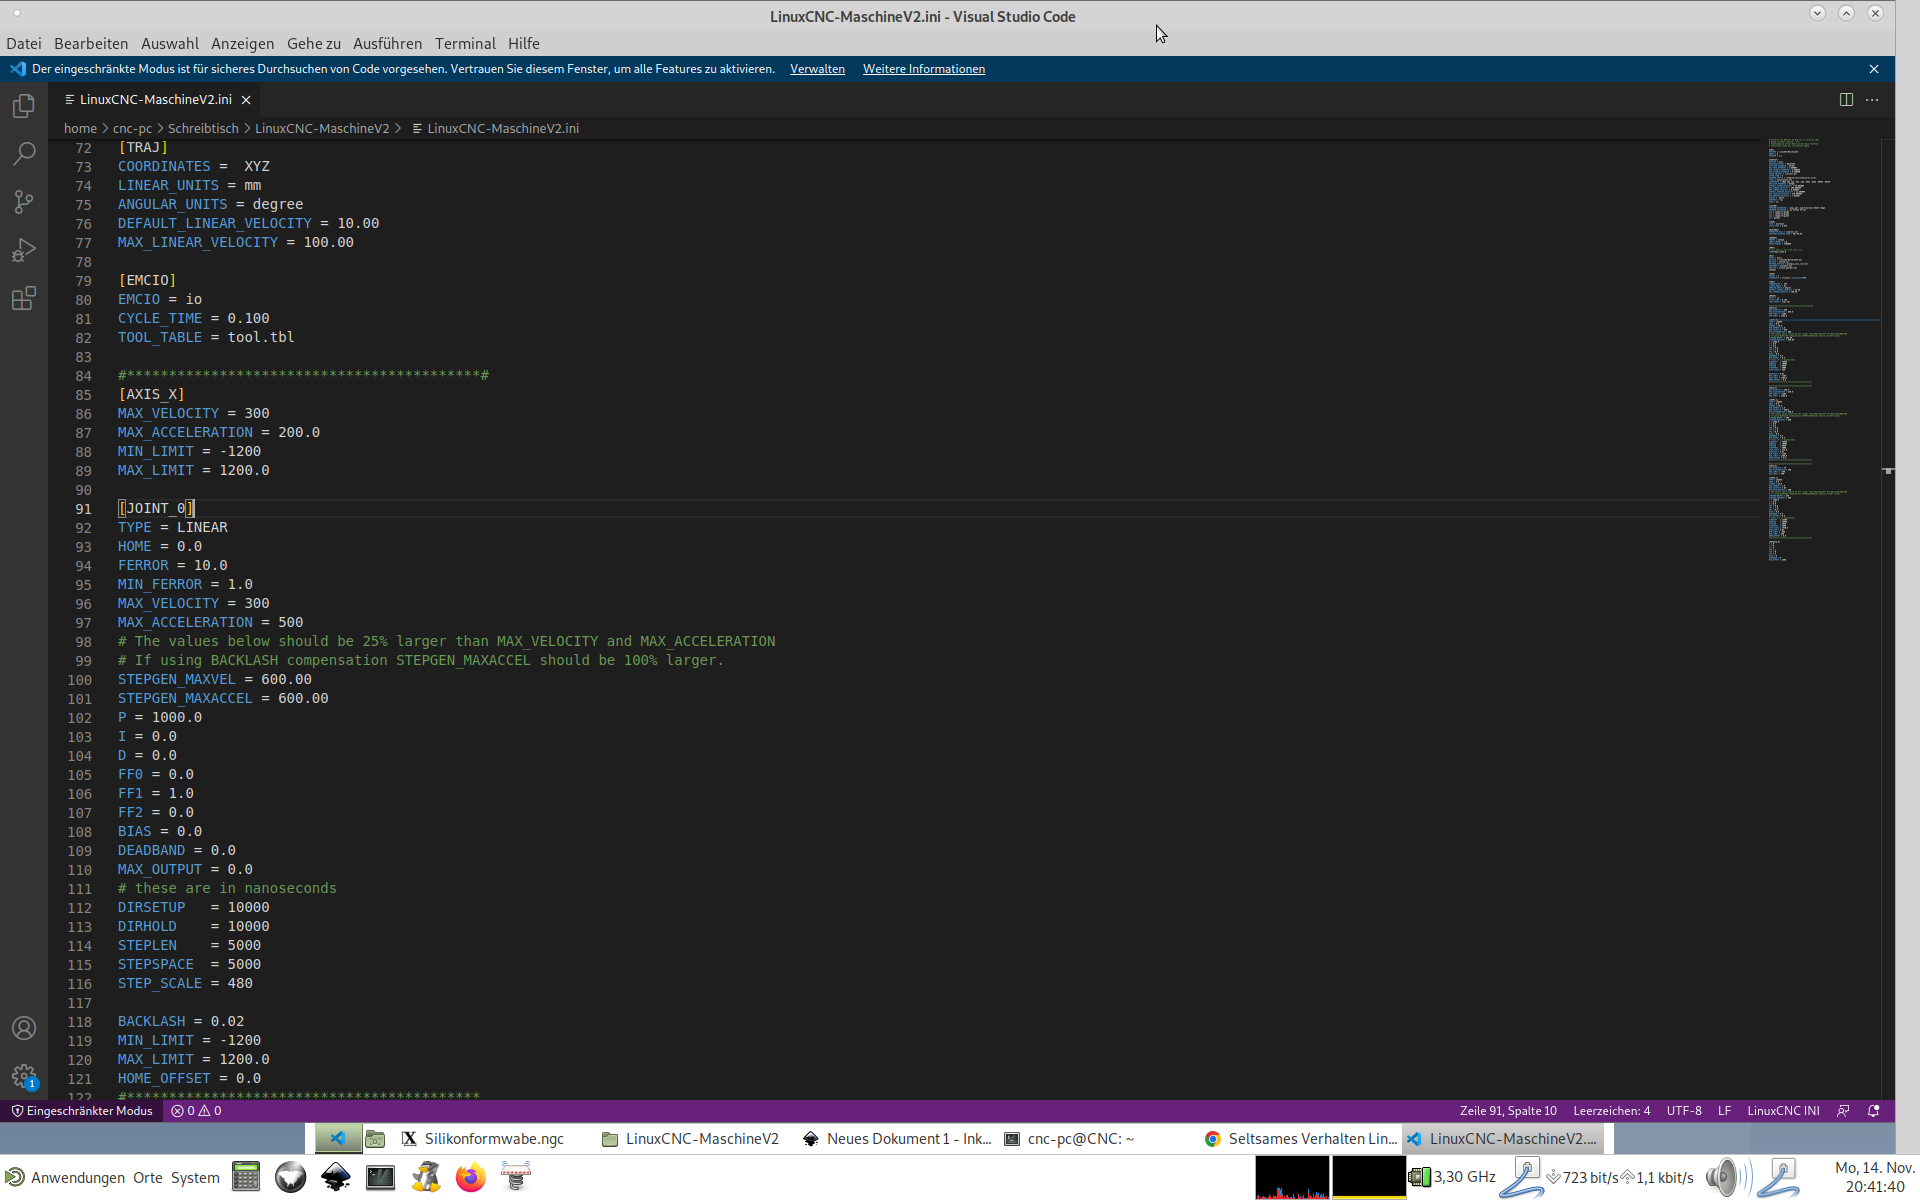The width and height of the screenshot is (1920, 1200).
Task: Split the editor to the right
Action: [x=1846, y=99]
